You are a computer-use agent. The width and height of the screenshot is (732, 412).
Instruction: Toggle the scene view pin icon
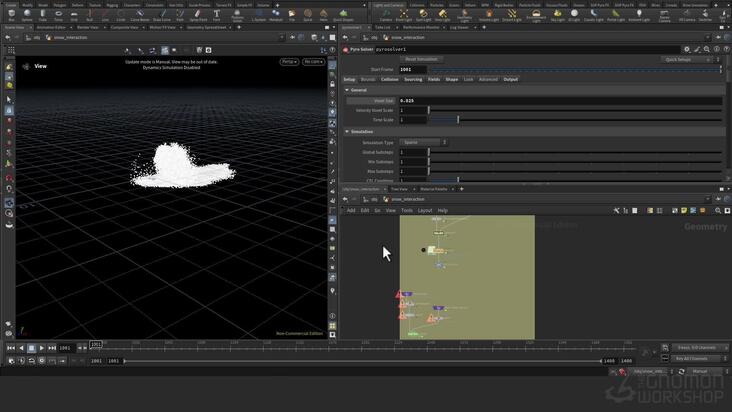292,37
